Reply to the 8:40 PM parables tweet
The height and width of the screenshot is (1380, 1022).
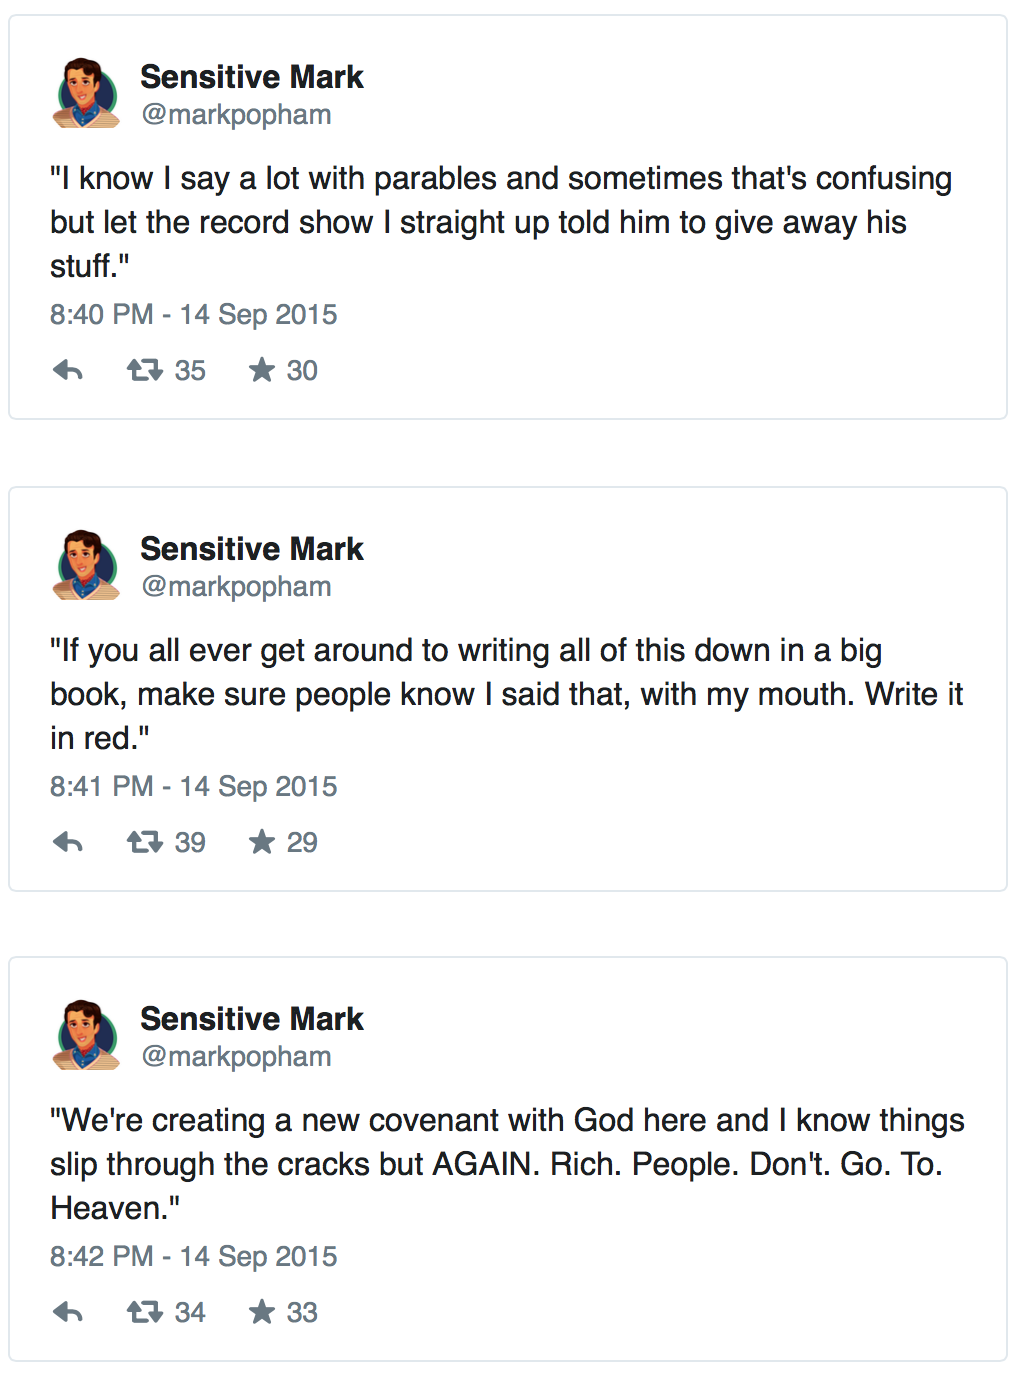[x=67, y=371]
